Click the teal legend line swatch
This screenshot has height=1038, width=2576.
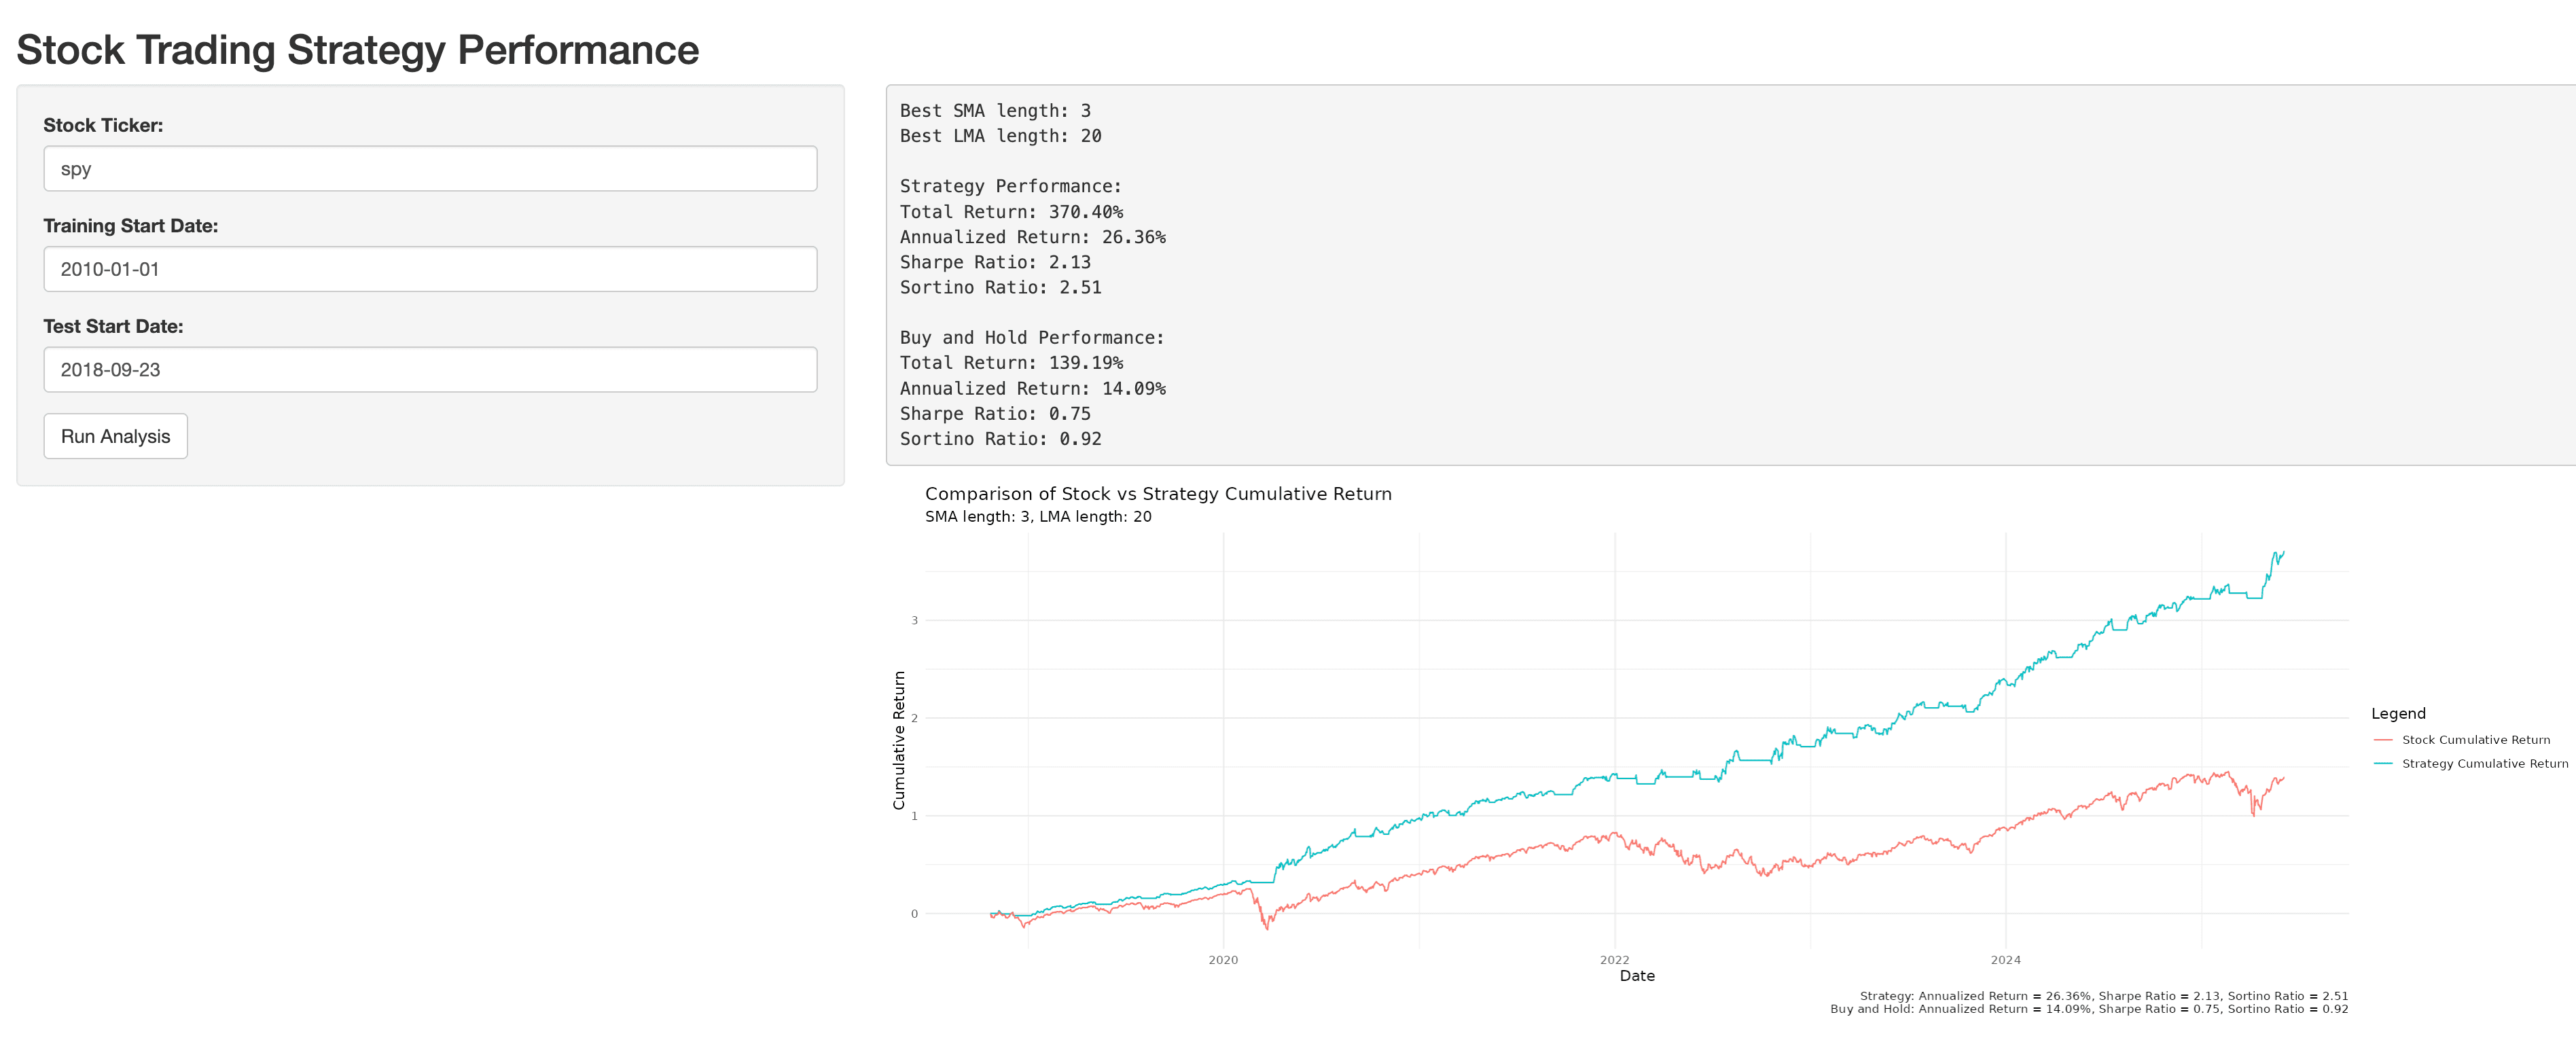pos(2383,764)
